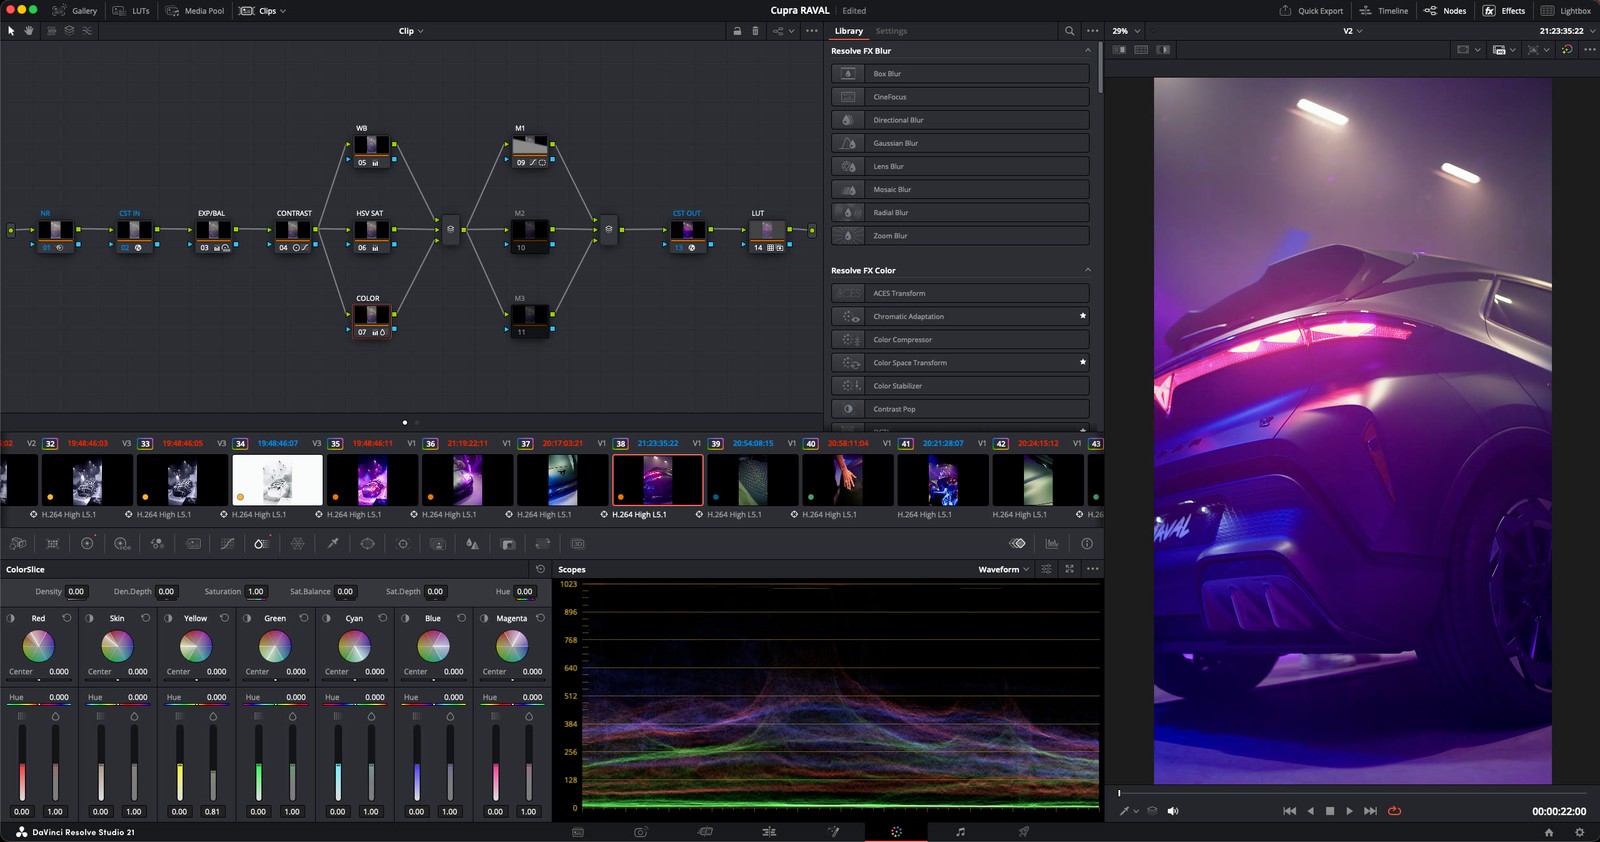Open the Information panel
The height and width of the screenshot is (842, 1600).
(1087, 543)
